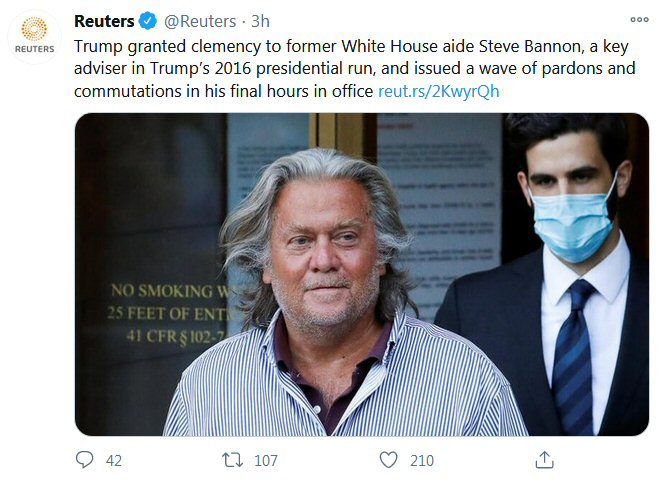Click the @Reuters handle
Image resolution: width=663 pixels, height=481 pixels.
201,21
